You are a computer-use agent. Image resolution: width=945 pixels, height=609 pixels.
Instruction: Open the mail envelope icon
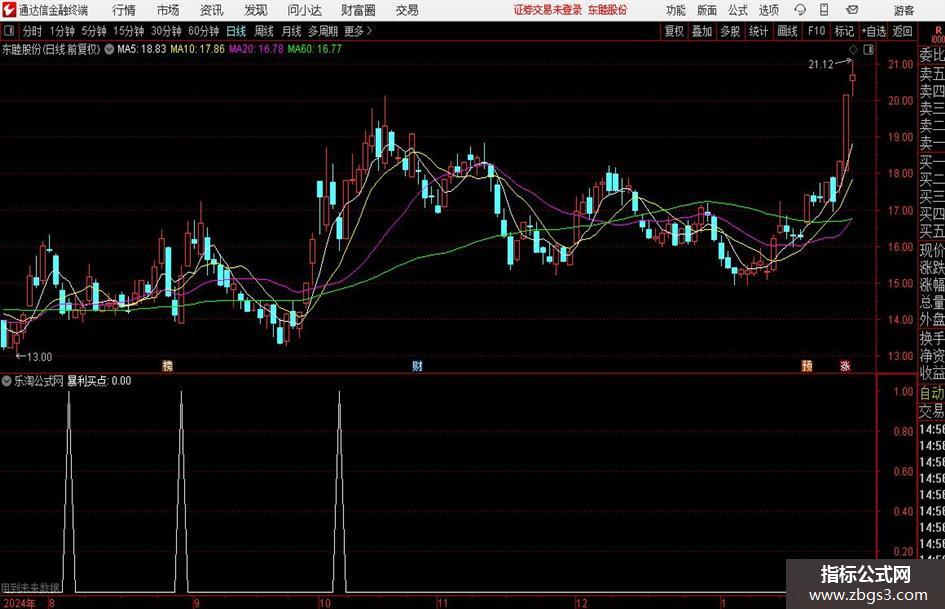(x=852, y=10)
